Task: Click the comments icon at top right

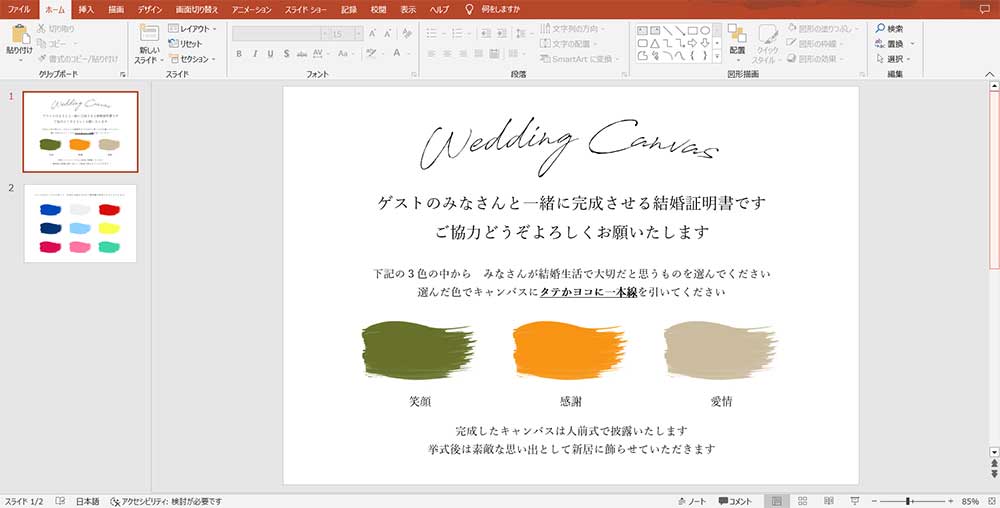Action: [984, 8]
